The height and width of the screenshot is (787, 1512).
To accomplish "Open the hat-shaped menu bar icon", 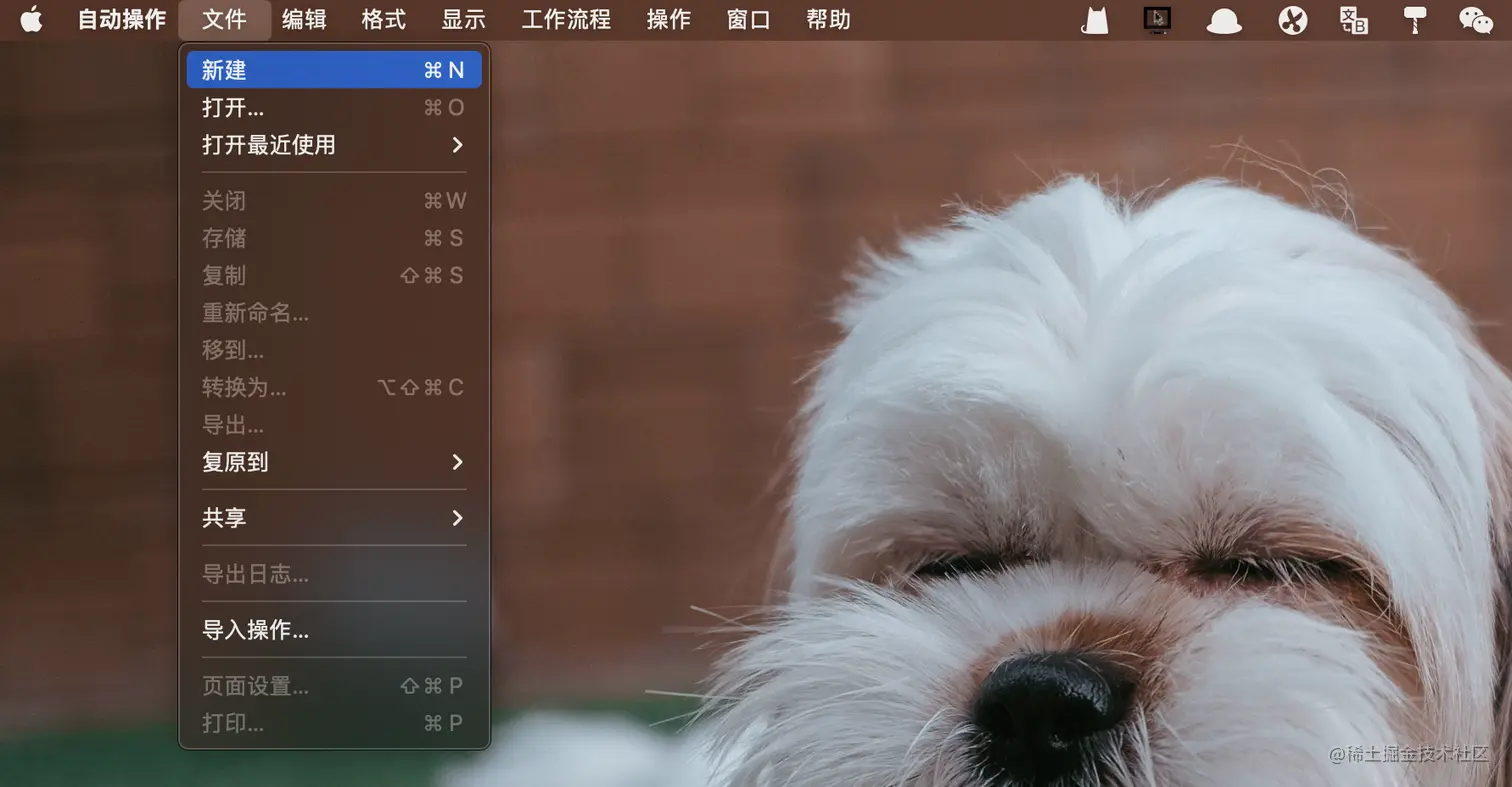I will click(x=1224, y=20).
